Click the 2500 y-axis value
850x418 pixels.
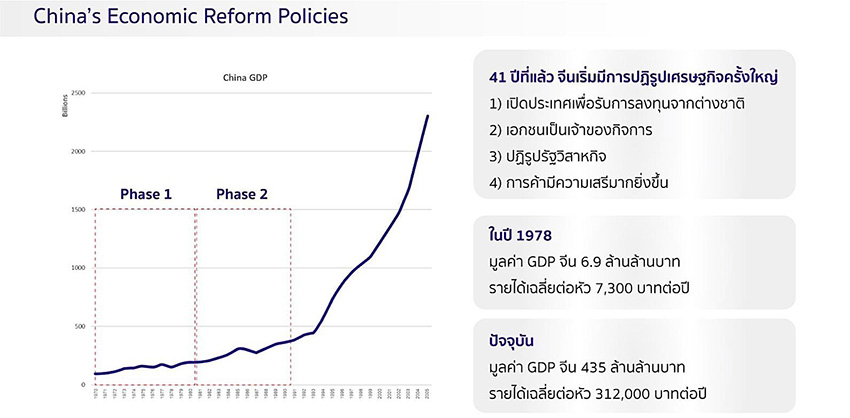79,93
